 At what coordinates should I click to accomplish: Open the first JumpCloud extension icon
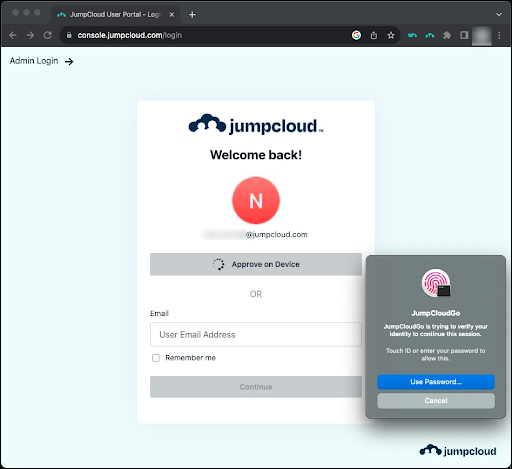412,35
